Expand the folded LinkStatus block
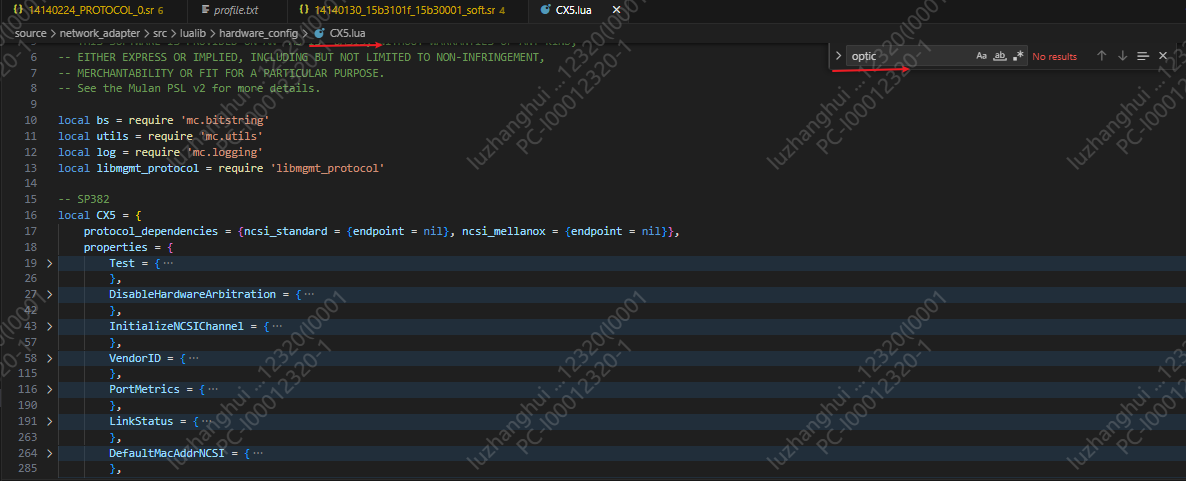1186x481 pixels. click(48, 422)
